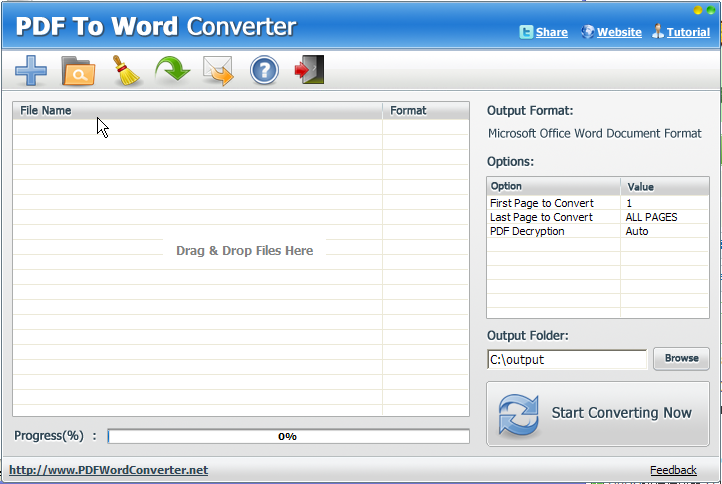This screenshot has width=722, height=484.
Task: Click the progress bar showing 0%
Action: click(288, 436)
